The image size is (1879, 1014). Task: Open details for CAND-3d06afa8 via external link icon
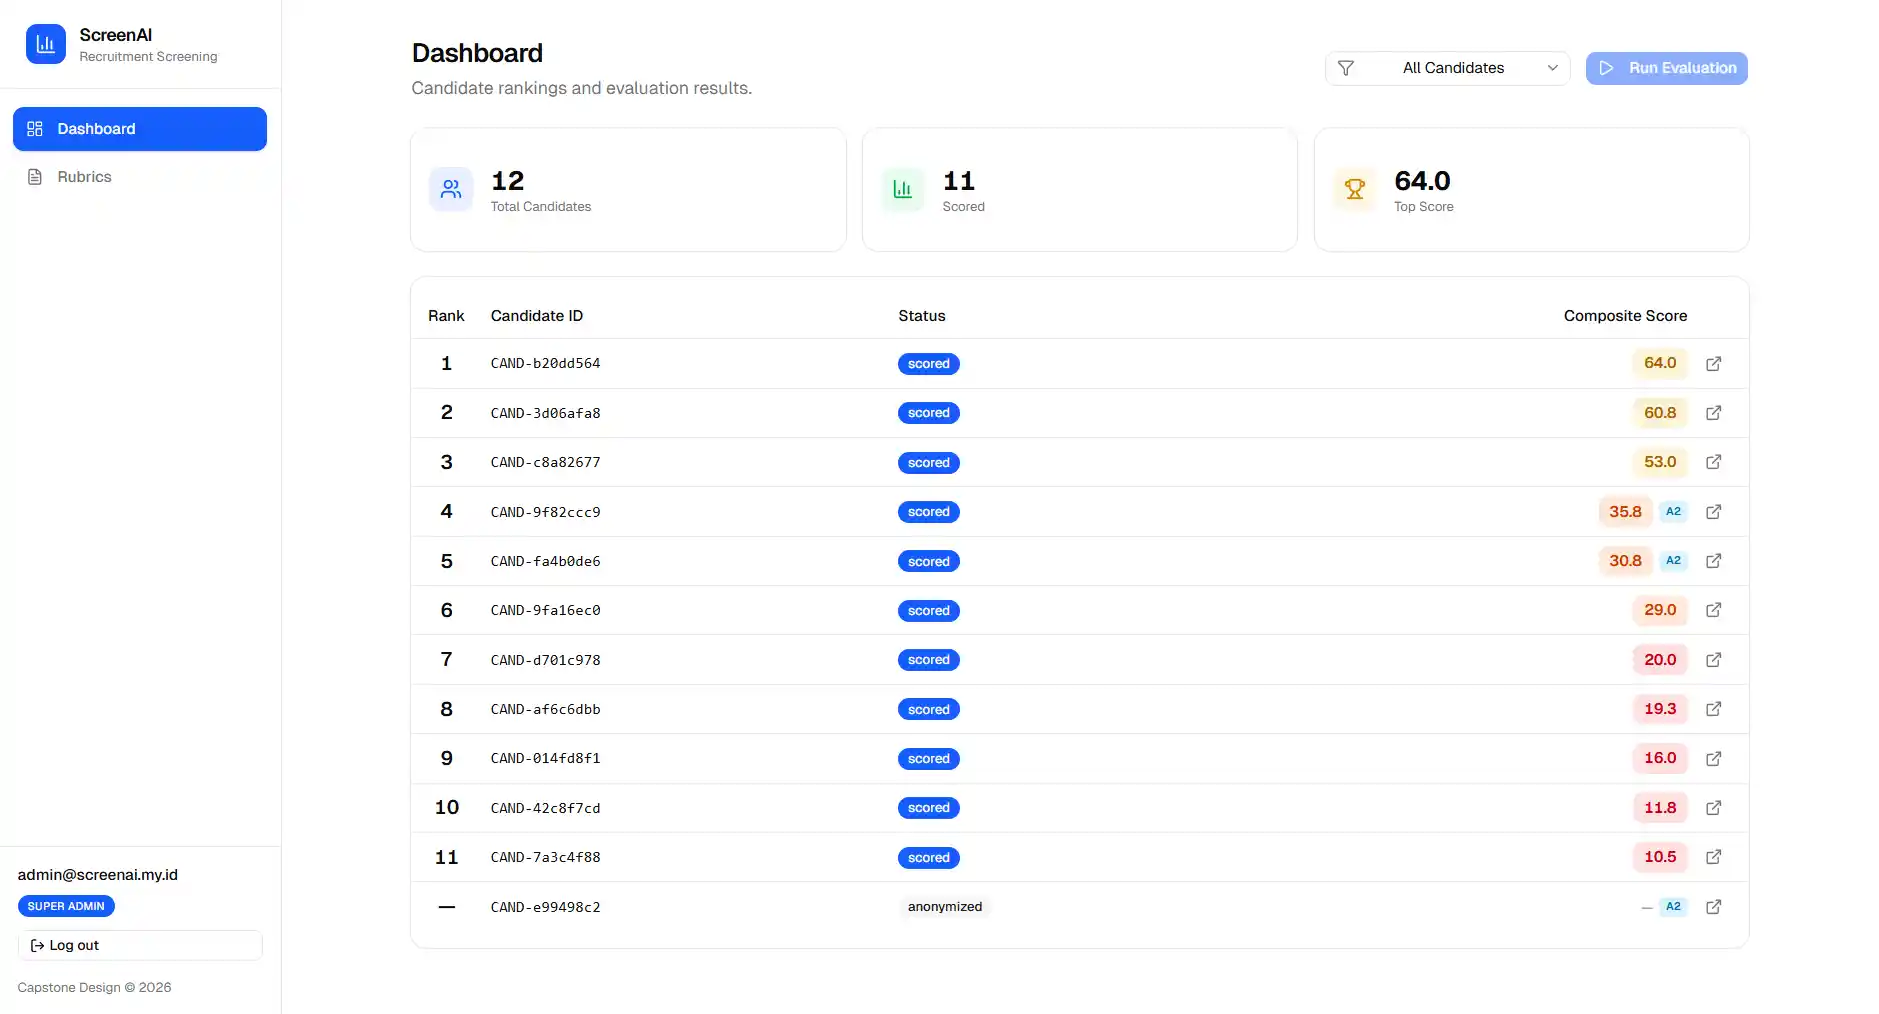pyautogui.click(x=1713, y=412)
